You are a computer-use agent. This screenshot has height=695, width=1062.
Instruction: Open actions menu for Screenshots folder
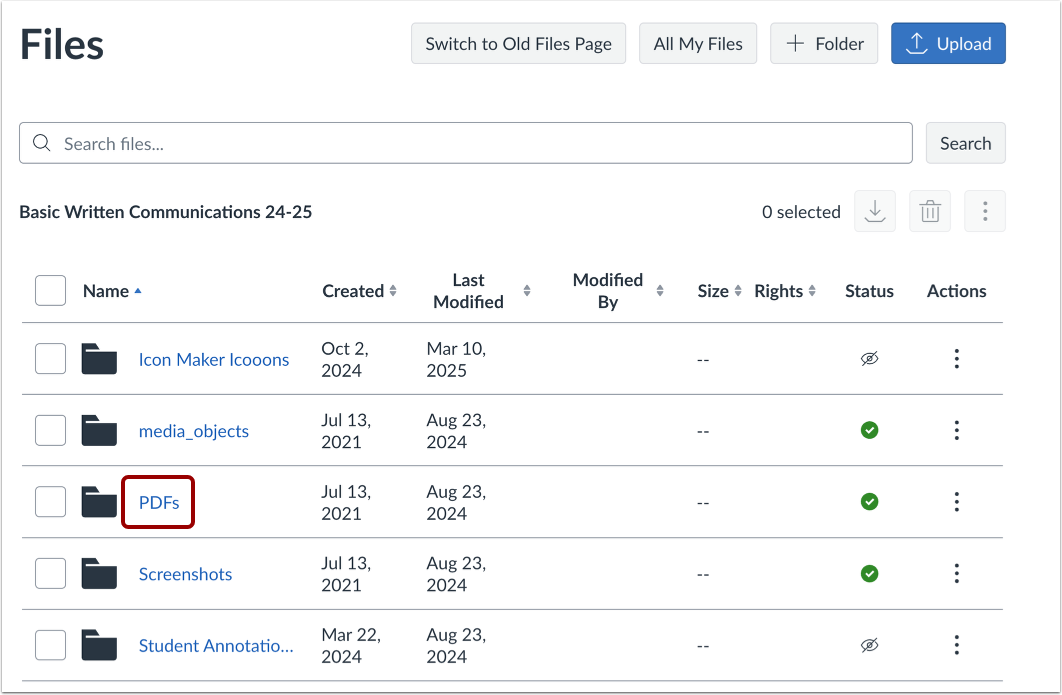click(957, 574)
